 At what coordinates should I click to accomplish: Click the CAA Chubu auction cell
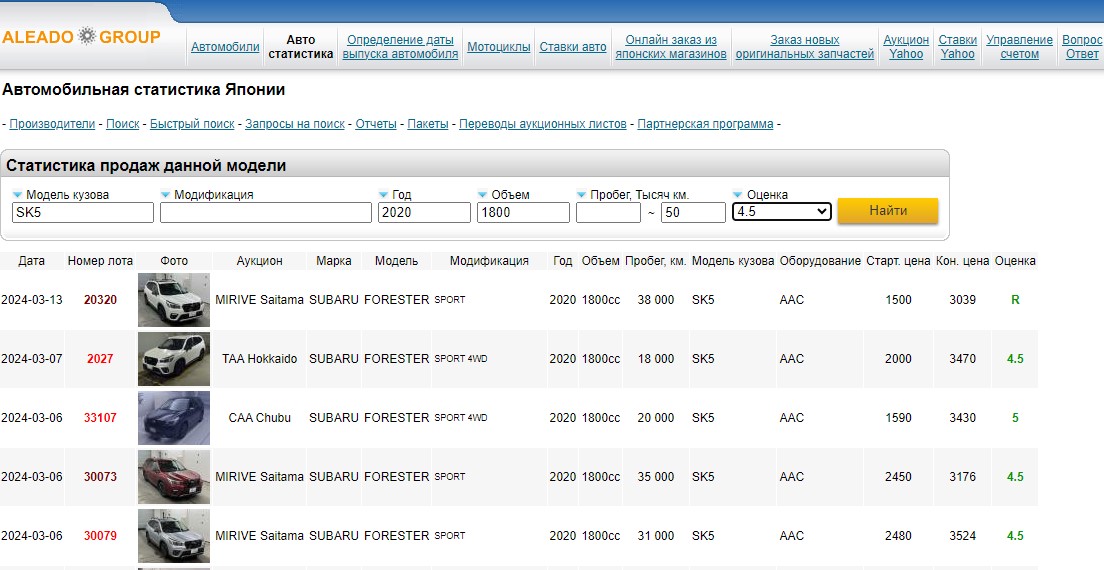(260, 418)
